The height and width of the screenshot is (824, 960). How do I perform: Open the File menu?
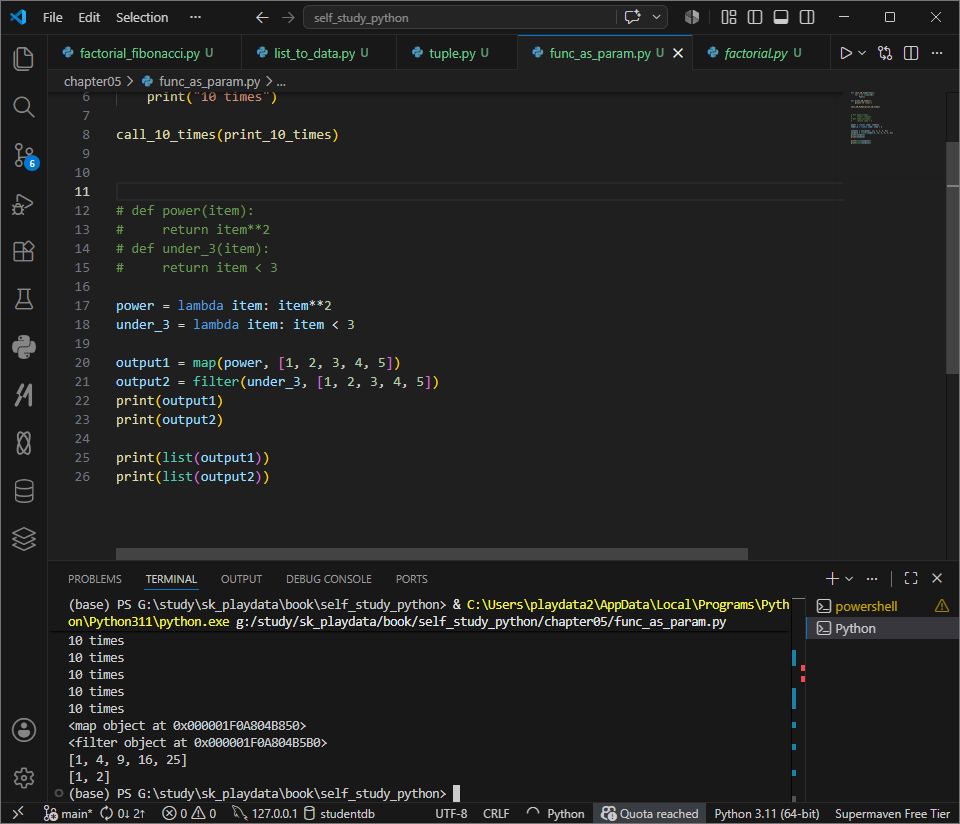pos(53,17)
